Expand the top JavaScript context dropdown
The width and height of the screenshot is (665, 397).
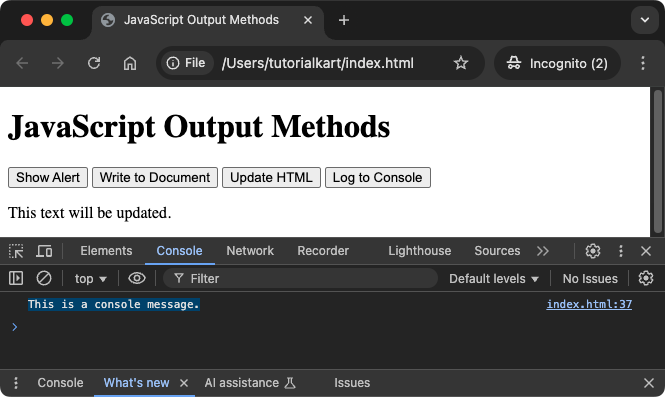coord(90,279)
